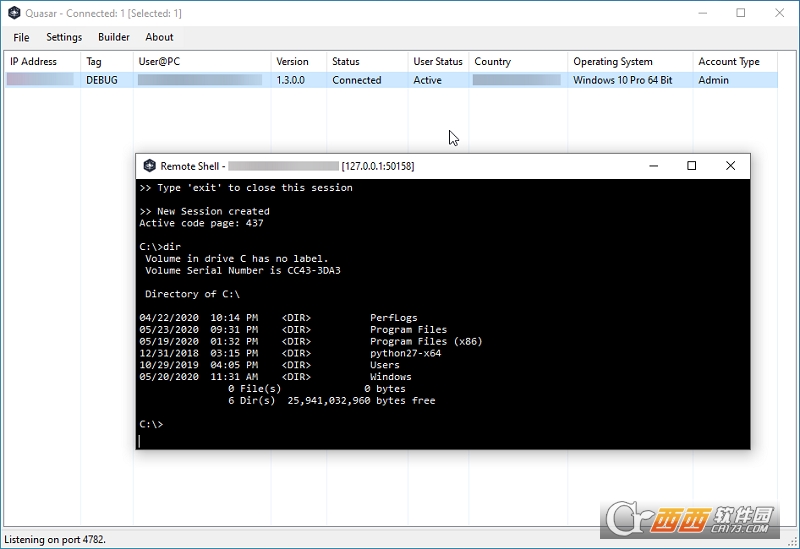Maximize the Quasar main window
The height and width of the screenshot is (549, 800).
tap(741, 13)
